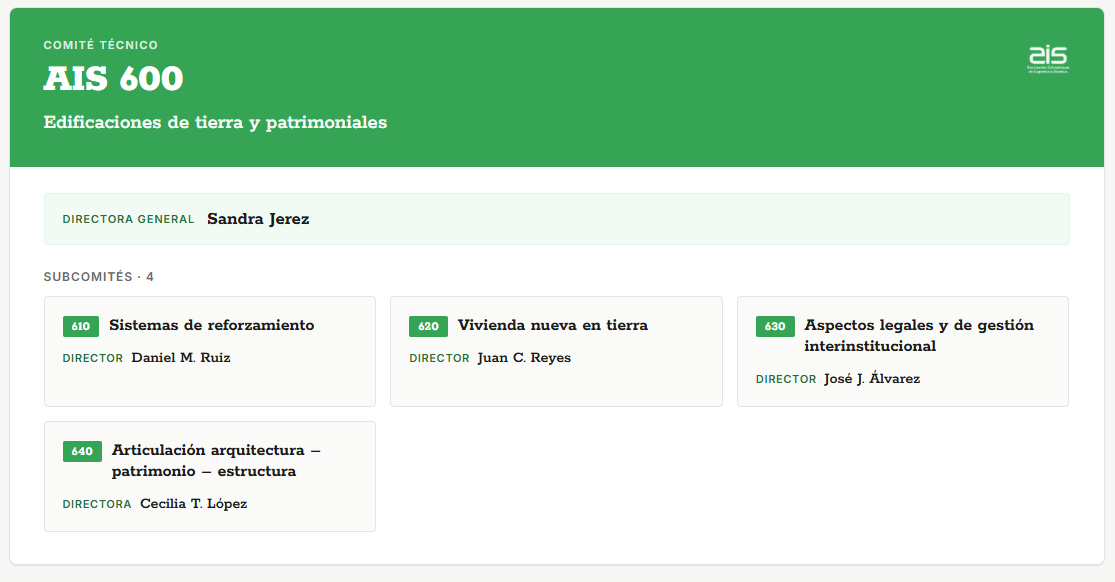1115x582 pixels.
Task: Click Edificaciones de tierra y patrimoniales subtitle
Action: click(215, 122)
